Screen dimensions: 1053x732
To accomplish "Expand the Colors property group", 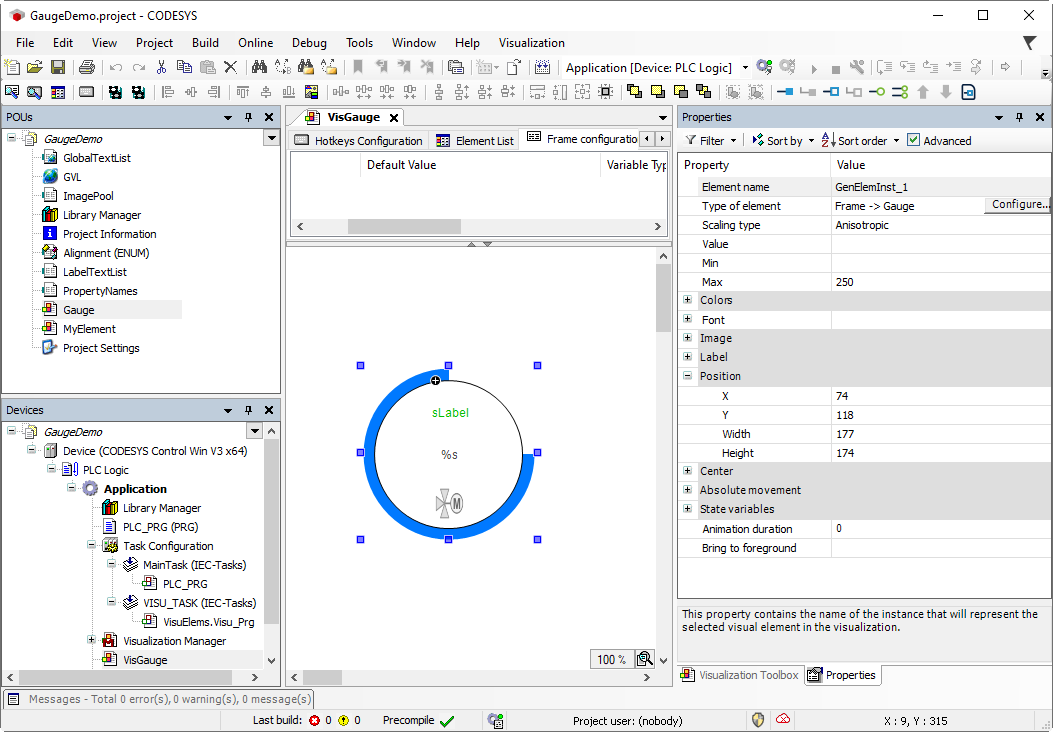I will pyautogui.click(x=687, y=300).
